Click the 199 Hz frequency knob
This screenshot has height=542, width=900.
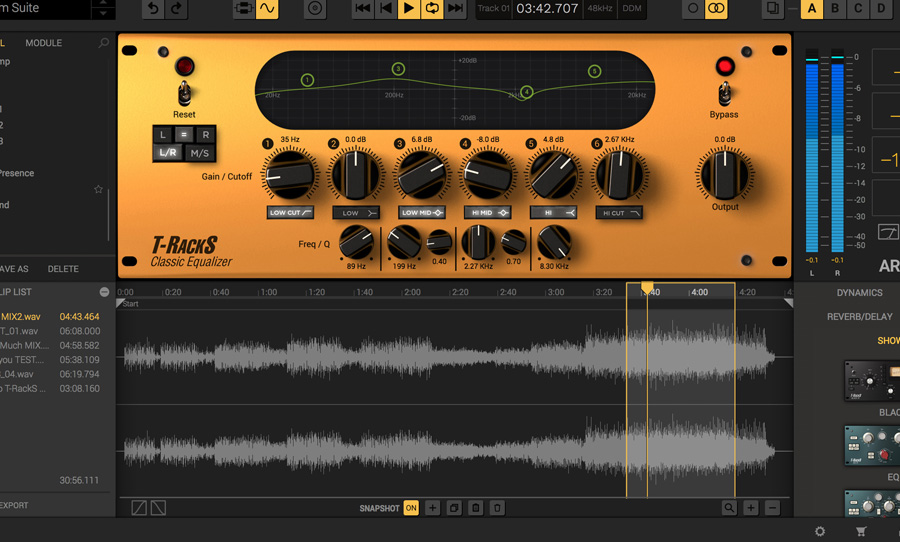(404, 242)
